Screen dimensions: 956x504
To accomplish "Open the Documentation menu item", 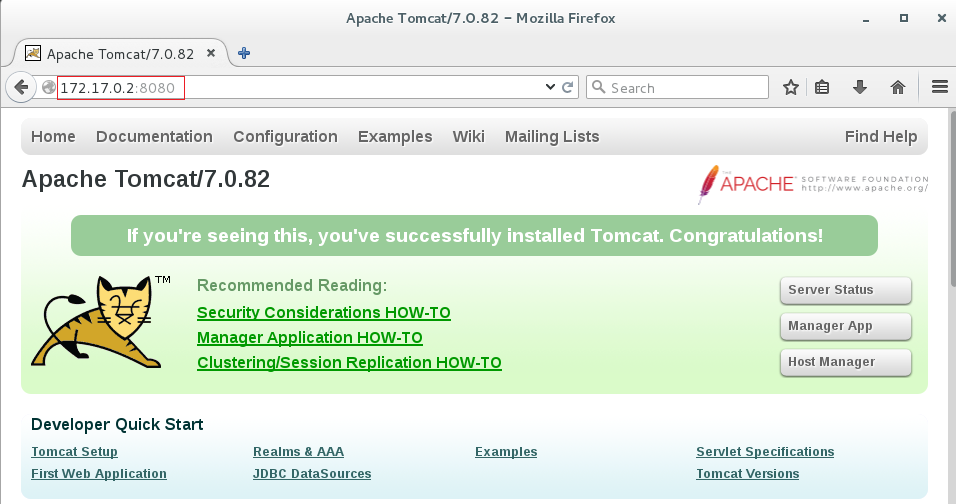I will coord(154,137).
